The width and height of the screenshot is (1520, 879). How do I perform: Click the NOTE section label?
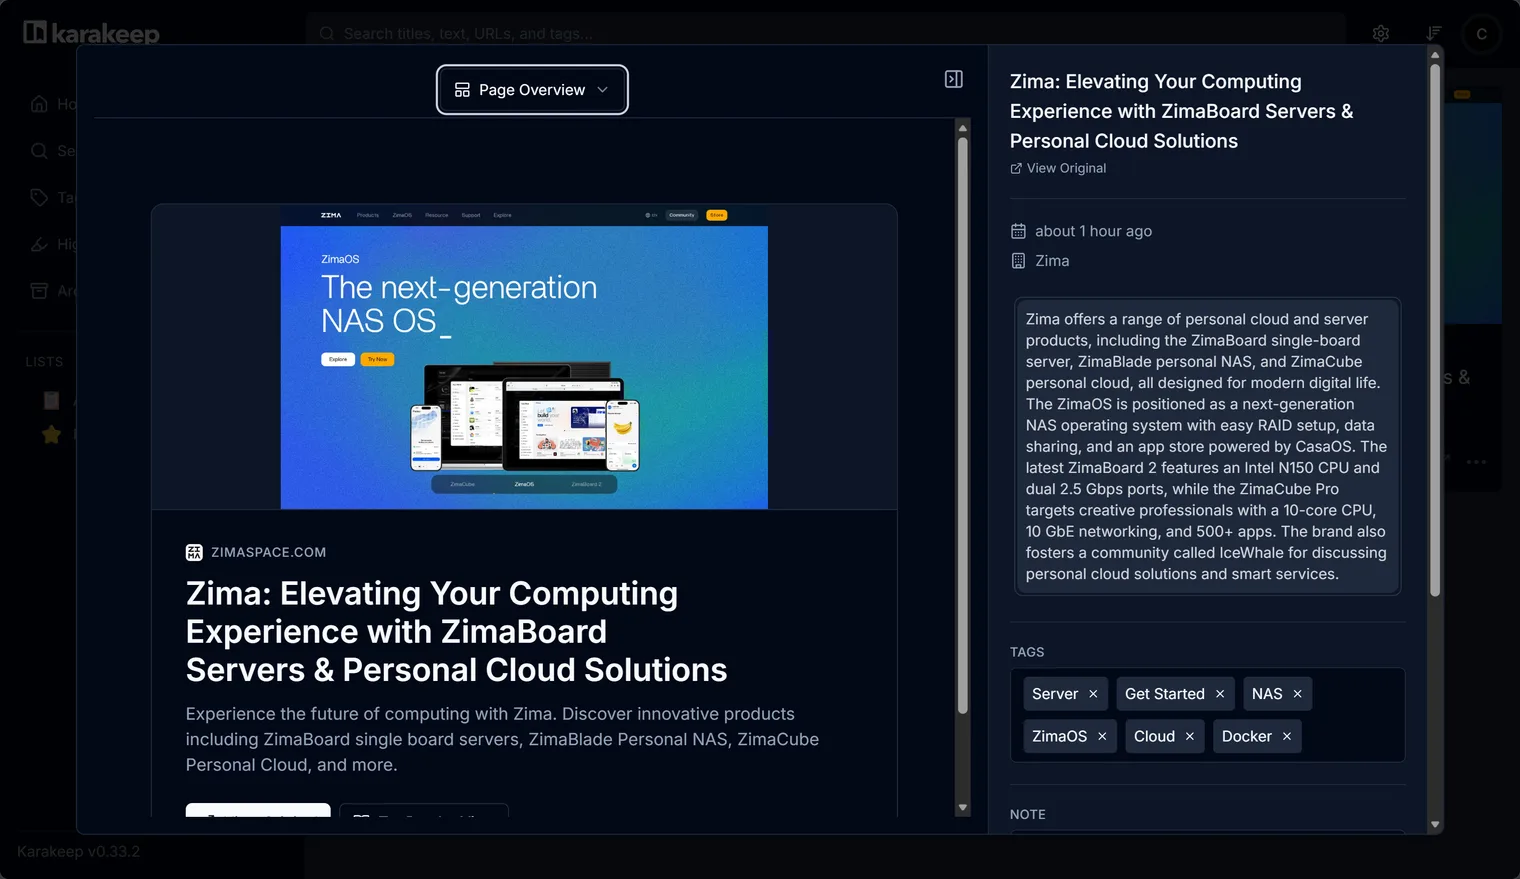click(x=1028, y=815)
